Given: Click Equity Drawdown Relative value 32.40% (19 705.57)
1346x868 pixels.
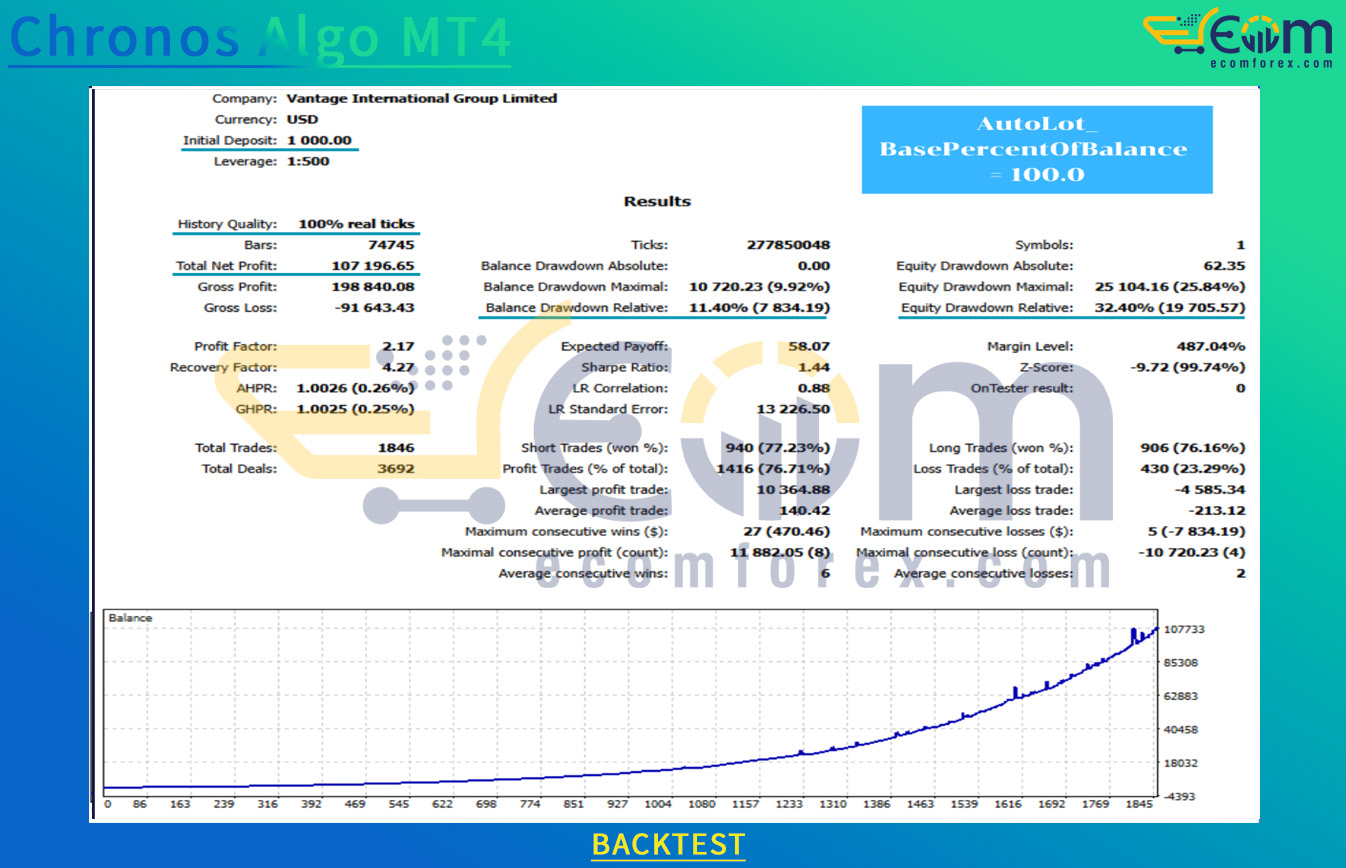Looking at the screenshot, I should point(1170,309).
